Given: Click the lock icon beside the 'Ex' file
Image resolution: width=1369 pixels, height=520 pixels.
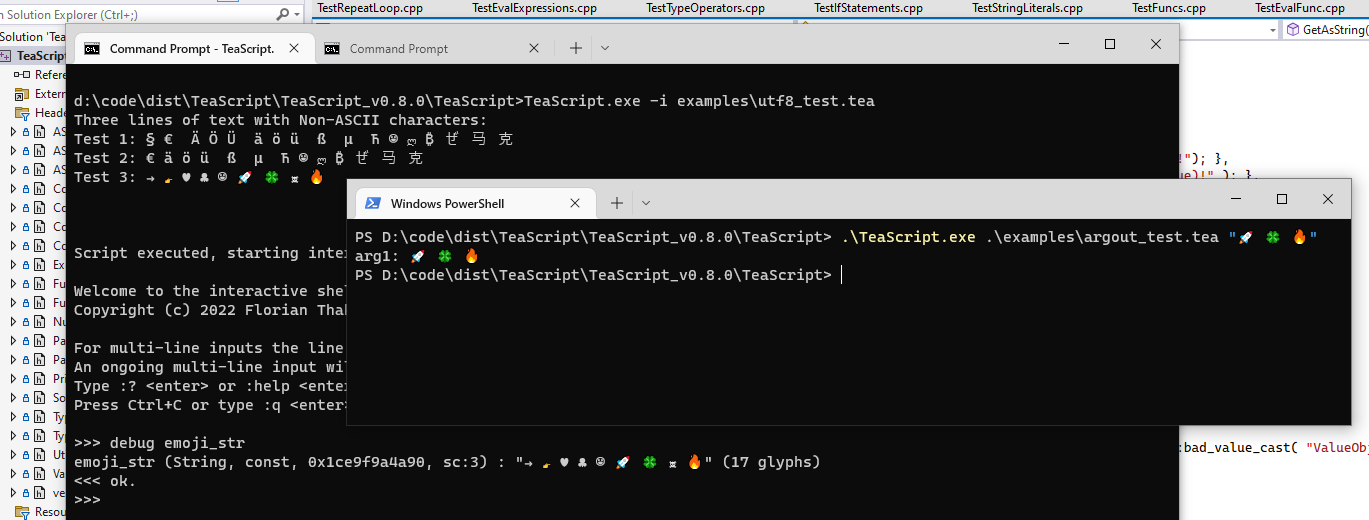Looking at the screenshot, I should click(x=25, y=265).
